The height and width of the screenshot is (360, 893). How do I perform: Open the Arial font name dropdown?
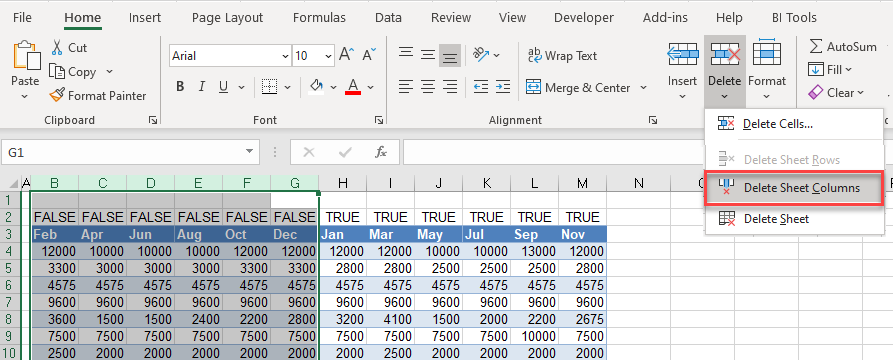[x=285, y=56]
